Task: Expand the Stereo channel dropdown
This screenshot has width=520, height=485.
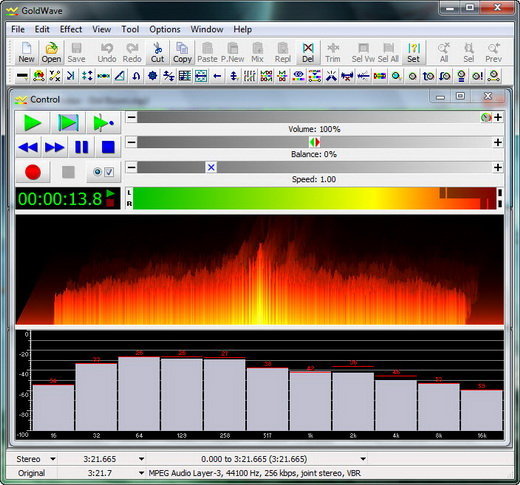Action: [53, 459]
